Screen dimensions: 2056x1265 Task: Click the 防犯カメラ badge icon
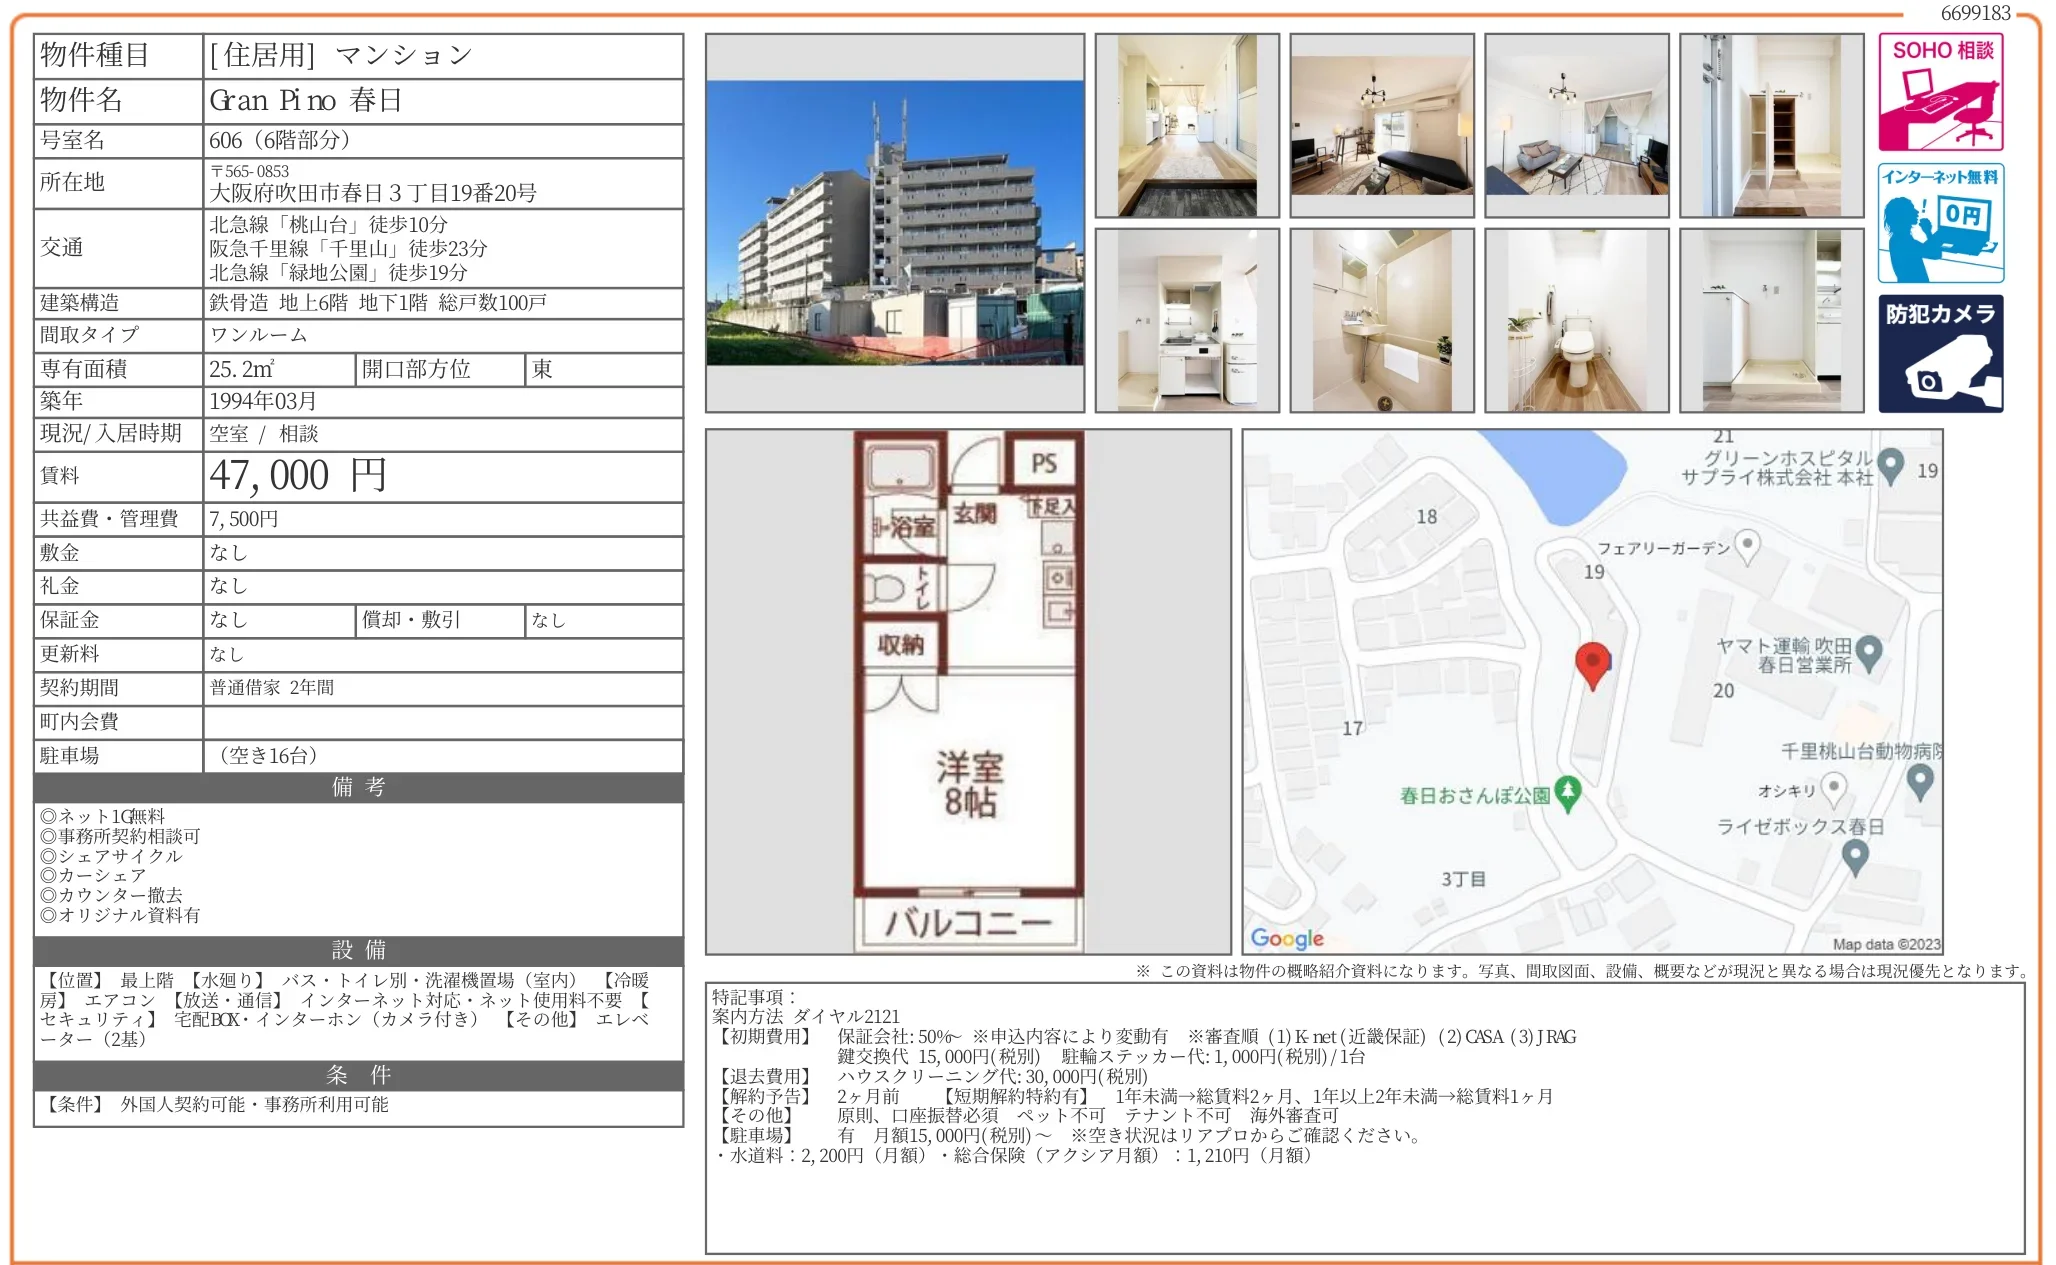[1939, 353]
